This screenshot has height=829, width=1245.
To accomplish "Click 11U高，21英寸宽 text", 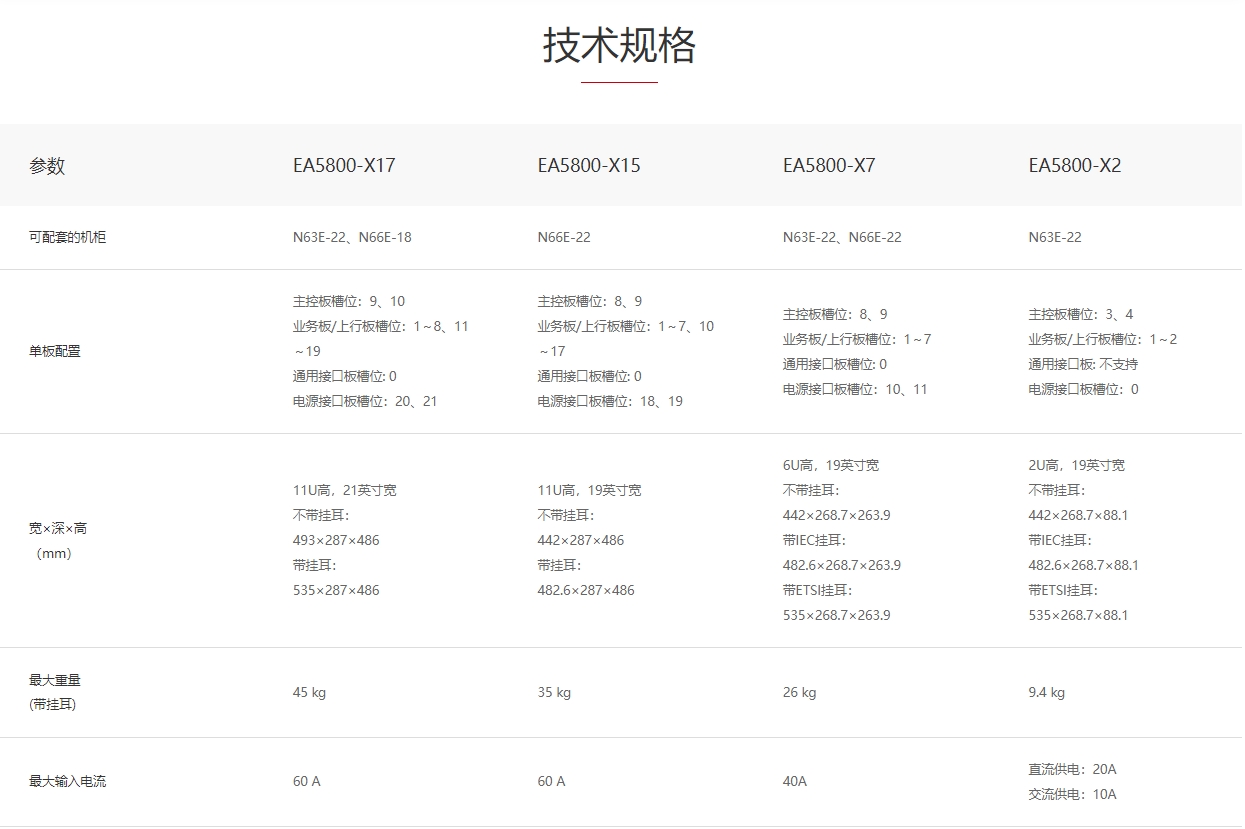I will (345, 491).
